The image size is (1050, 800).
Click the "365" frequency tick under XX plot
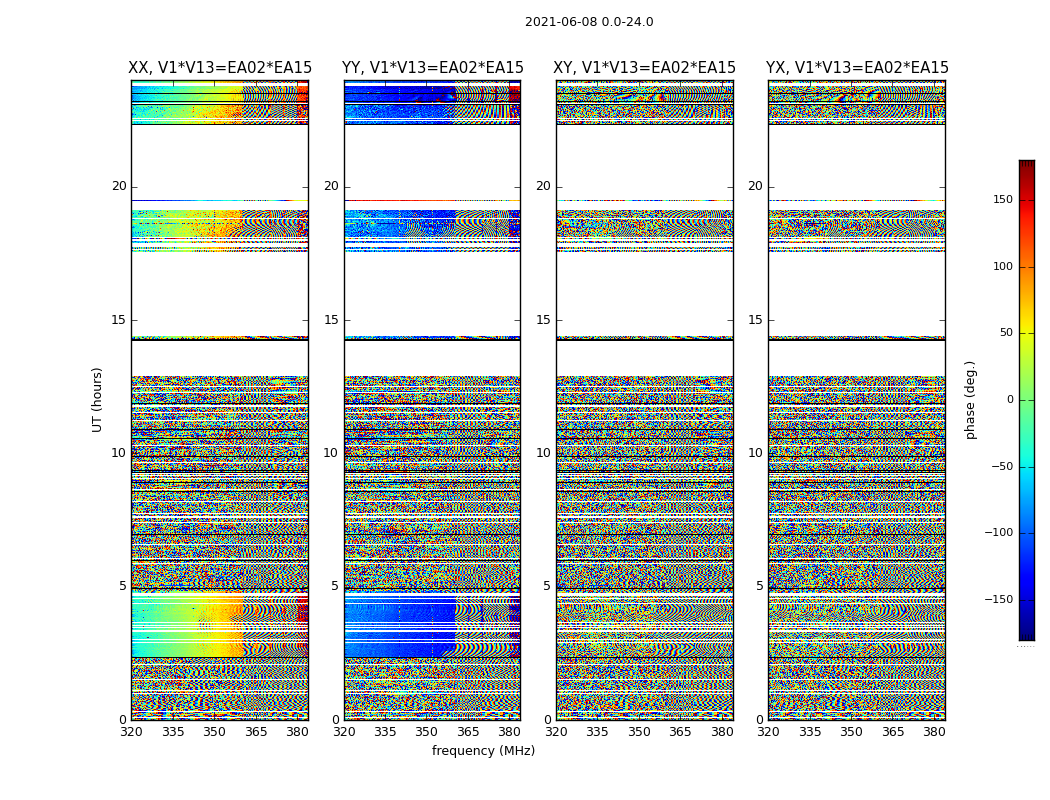256,732
